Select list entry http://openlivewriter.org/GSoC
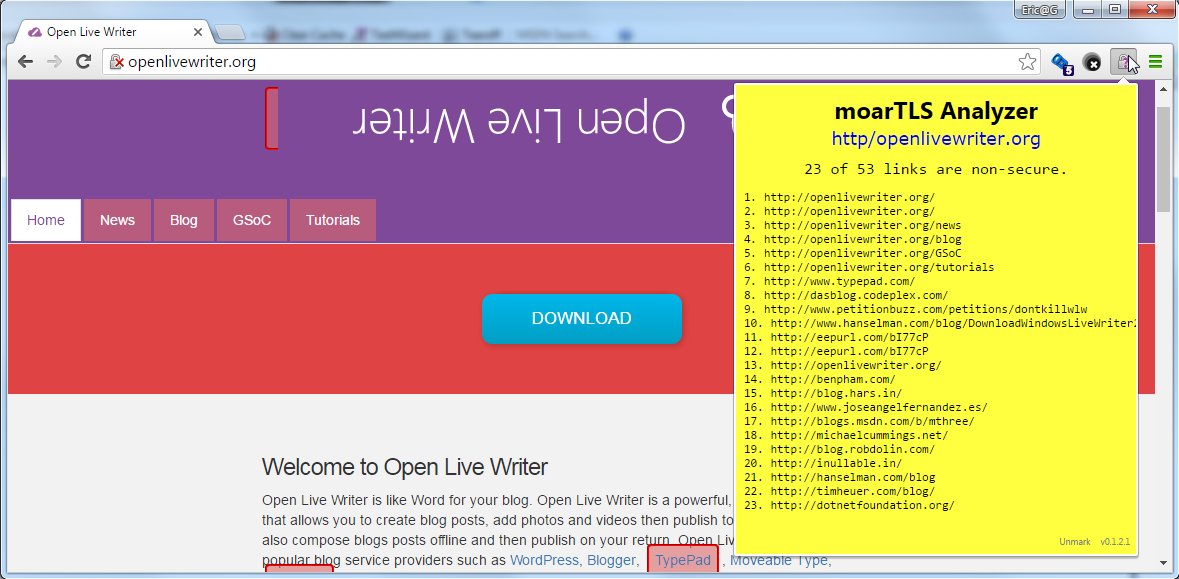 [x=862, y=253]
